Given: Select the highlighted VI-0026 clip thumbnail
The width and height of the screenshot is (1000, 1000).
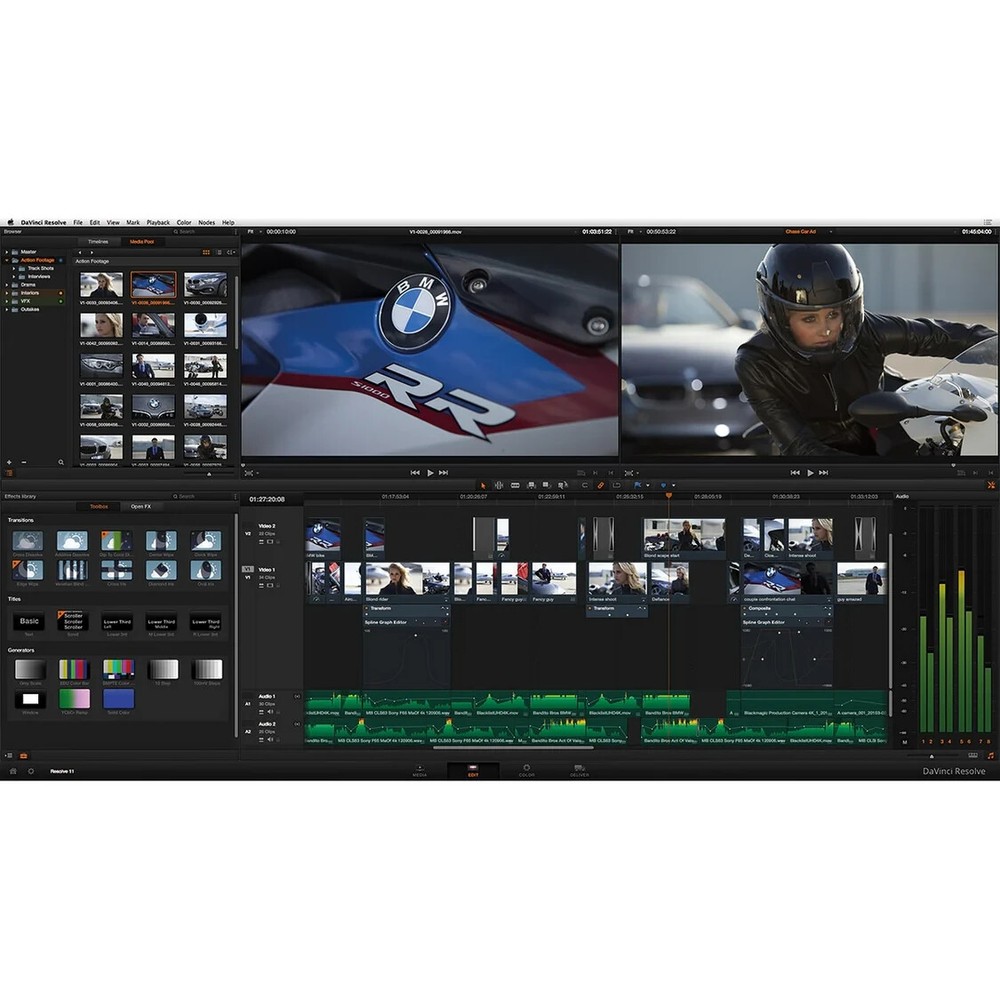Looking at the screenshot, I should coord(154,284).
